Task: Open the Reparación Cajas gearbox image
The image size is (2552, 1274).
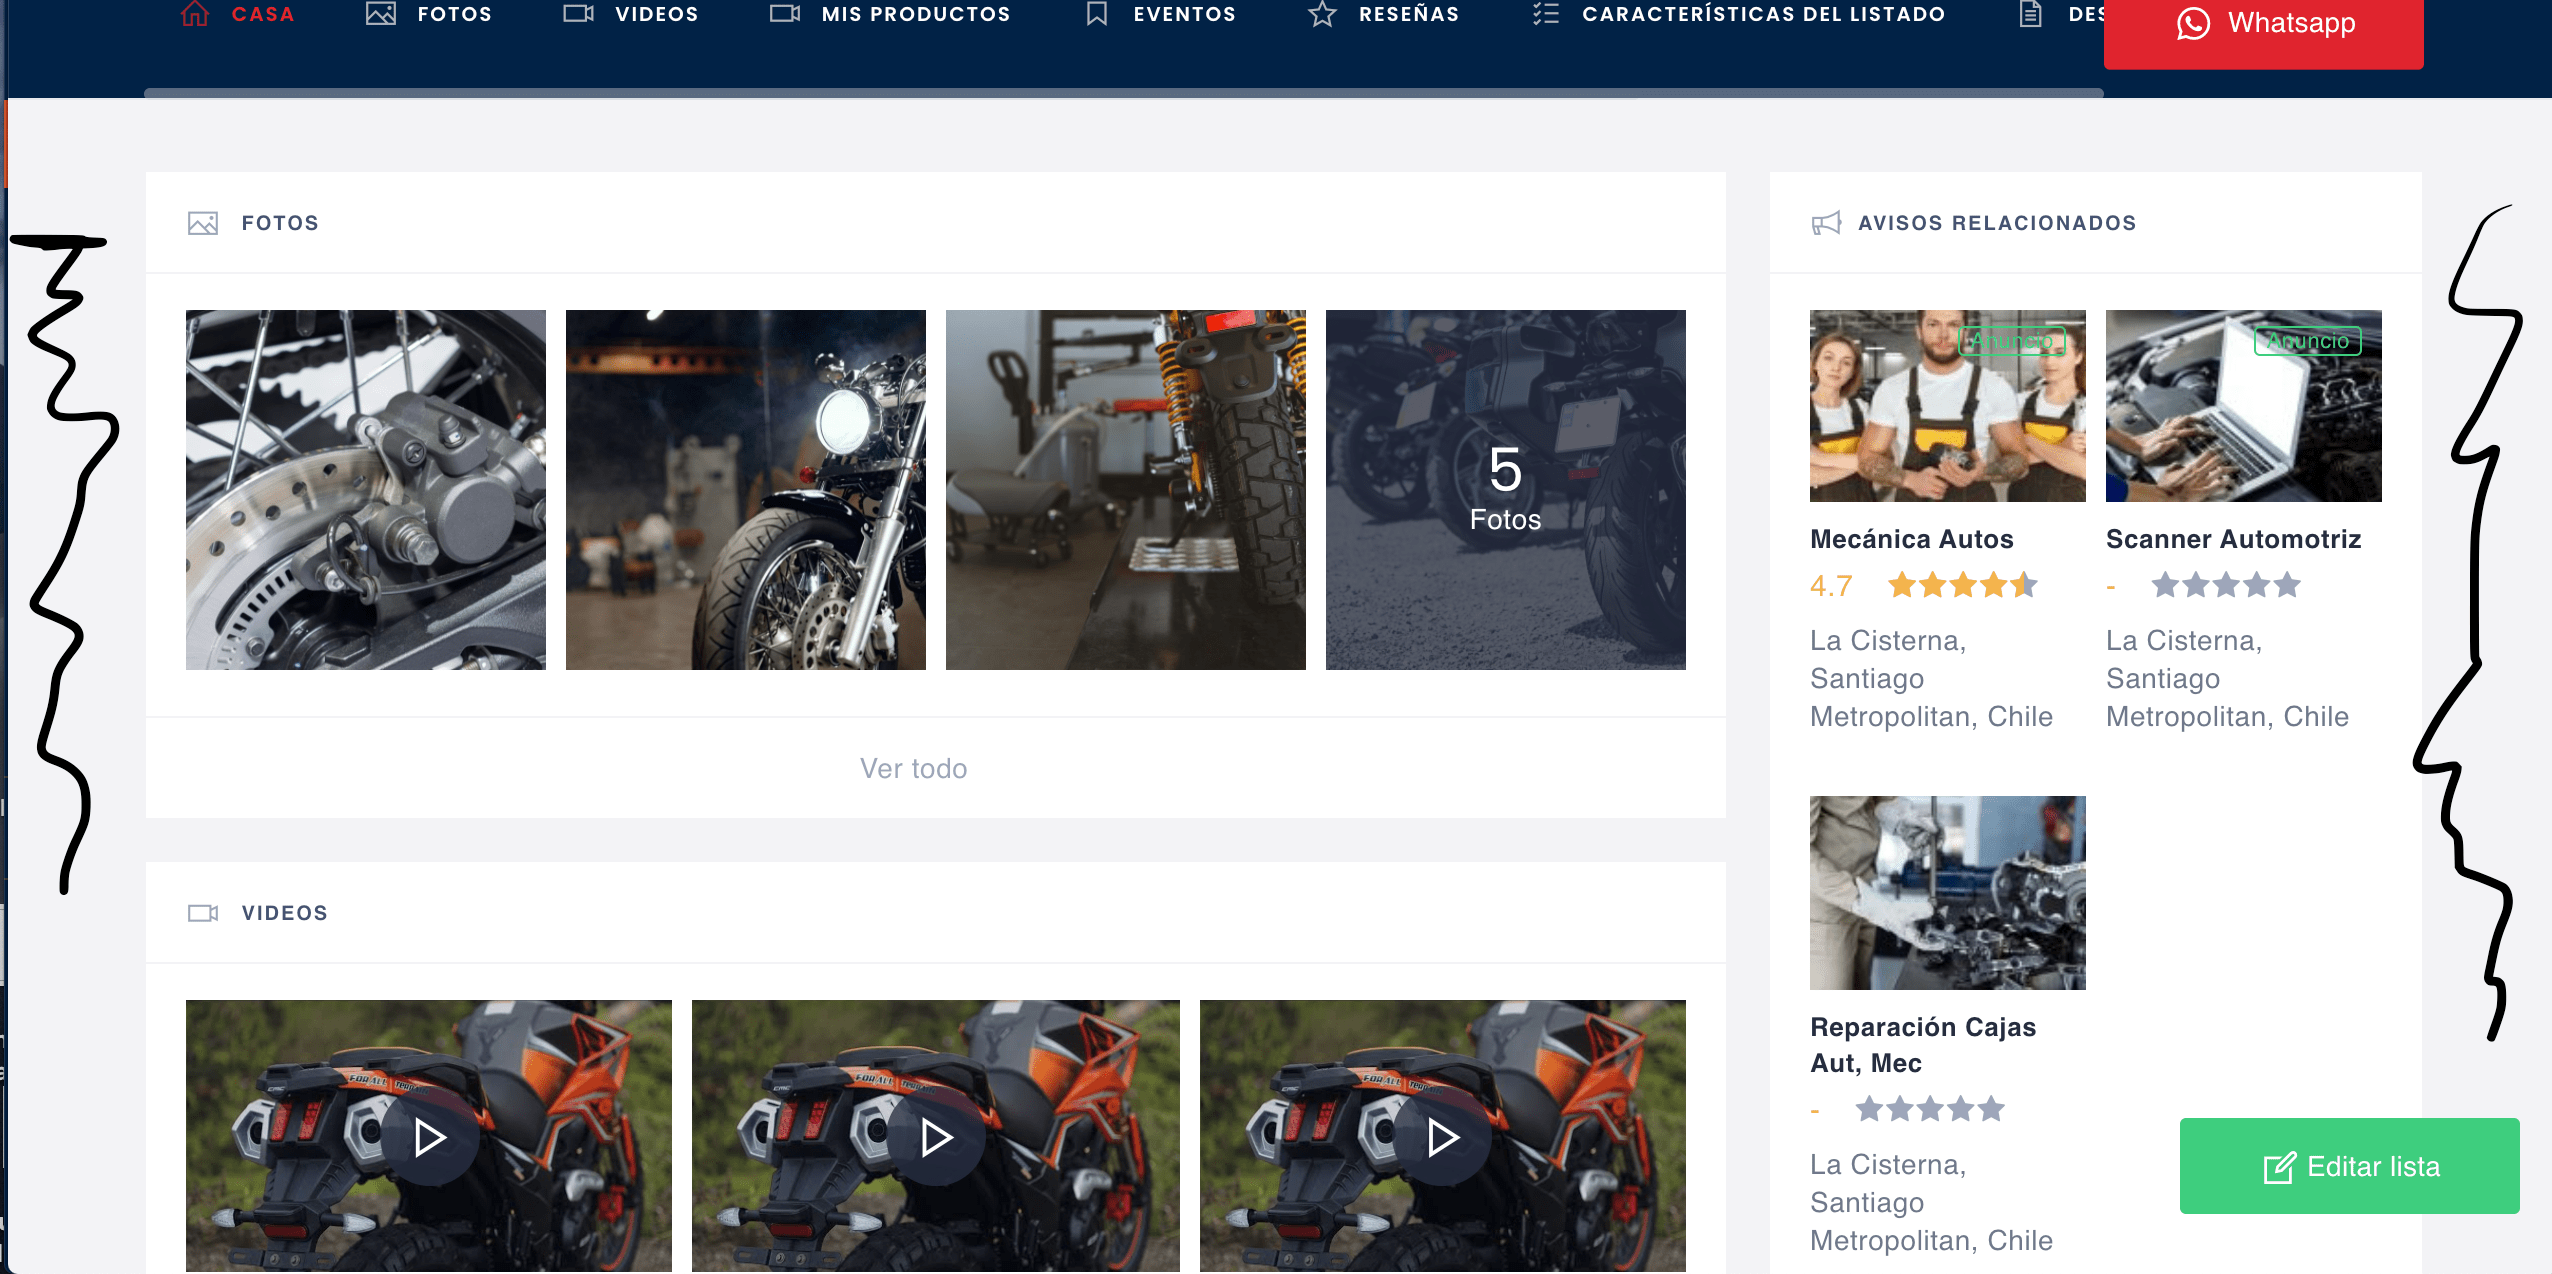Action: point(1948,893)
